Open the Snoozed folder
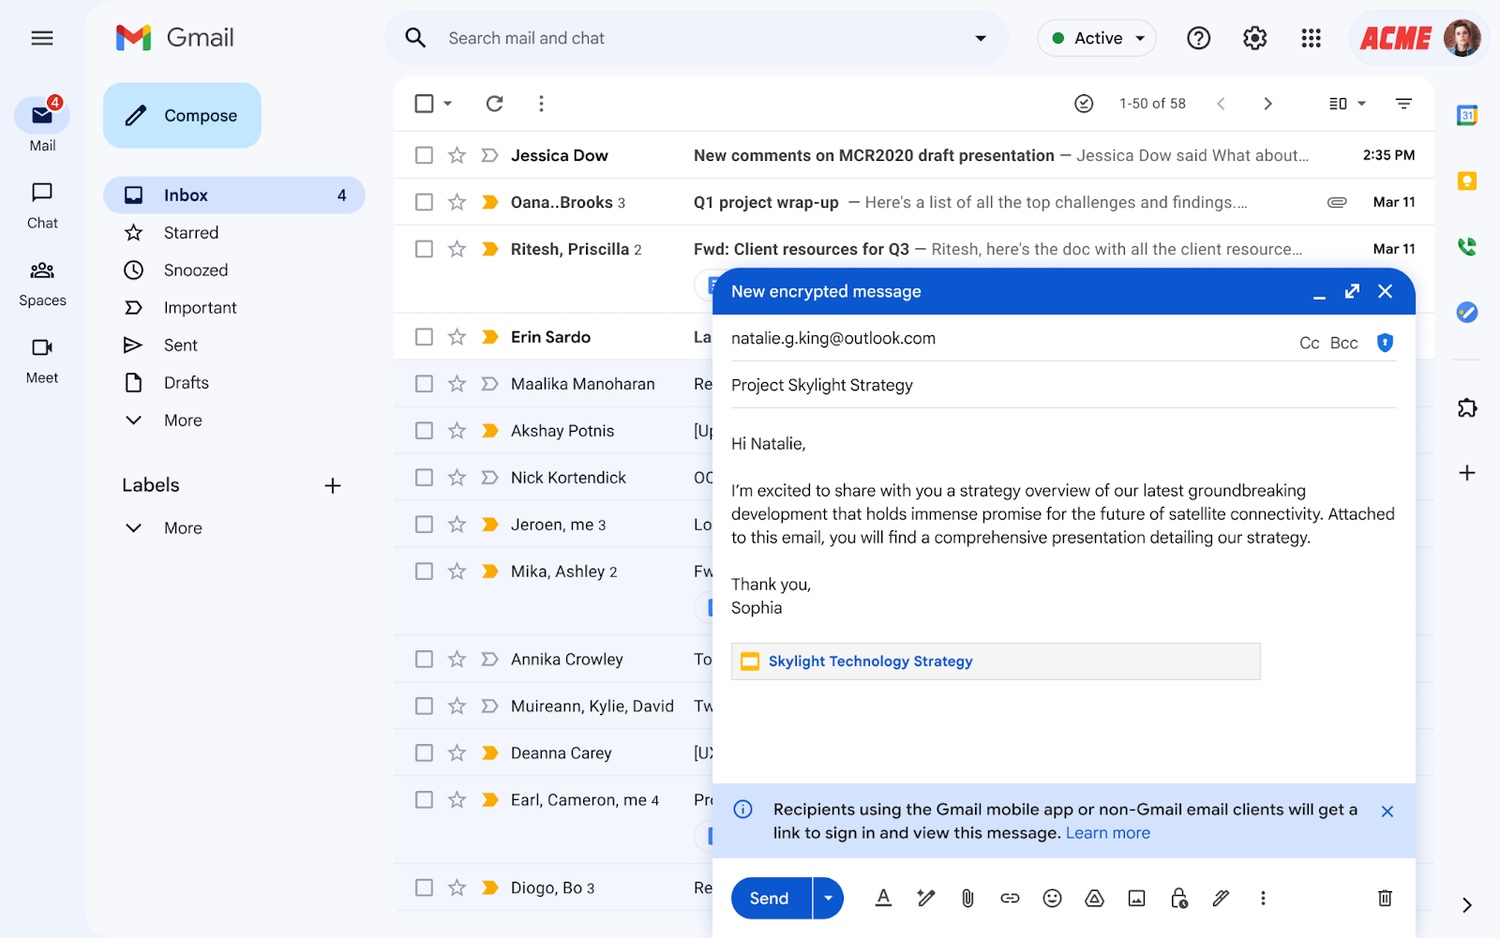Viewport: 1500px width, 938px height. point(195,270)
